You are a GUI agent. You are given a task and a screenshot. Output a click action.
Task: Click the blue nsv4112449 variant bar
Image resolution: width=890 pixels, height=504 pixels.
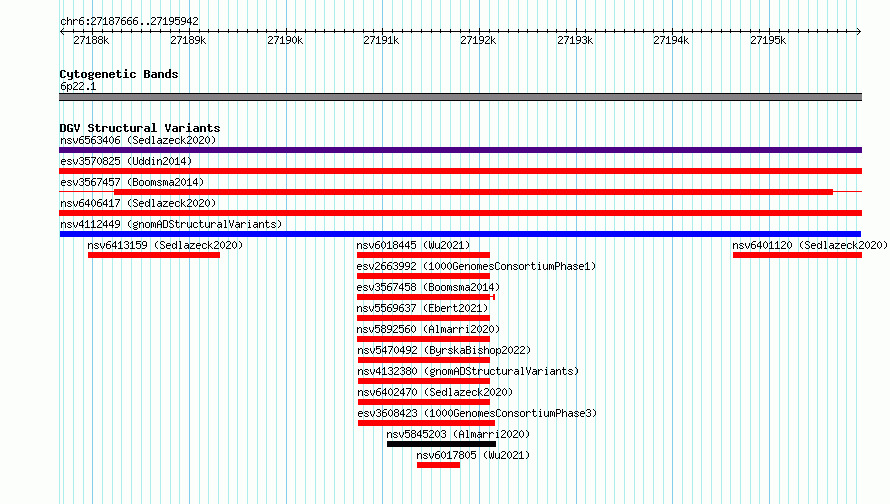460,234
